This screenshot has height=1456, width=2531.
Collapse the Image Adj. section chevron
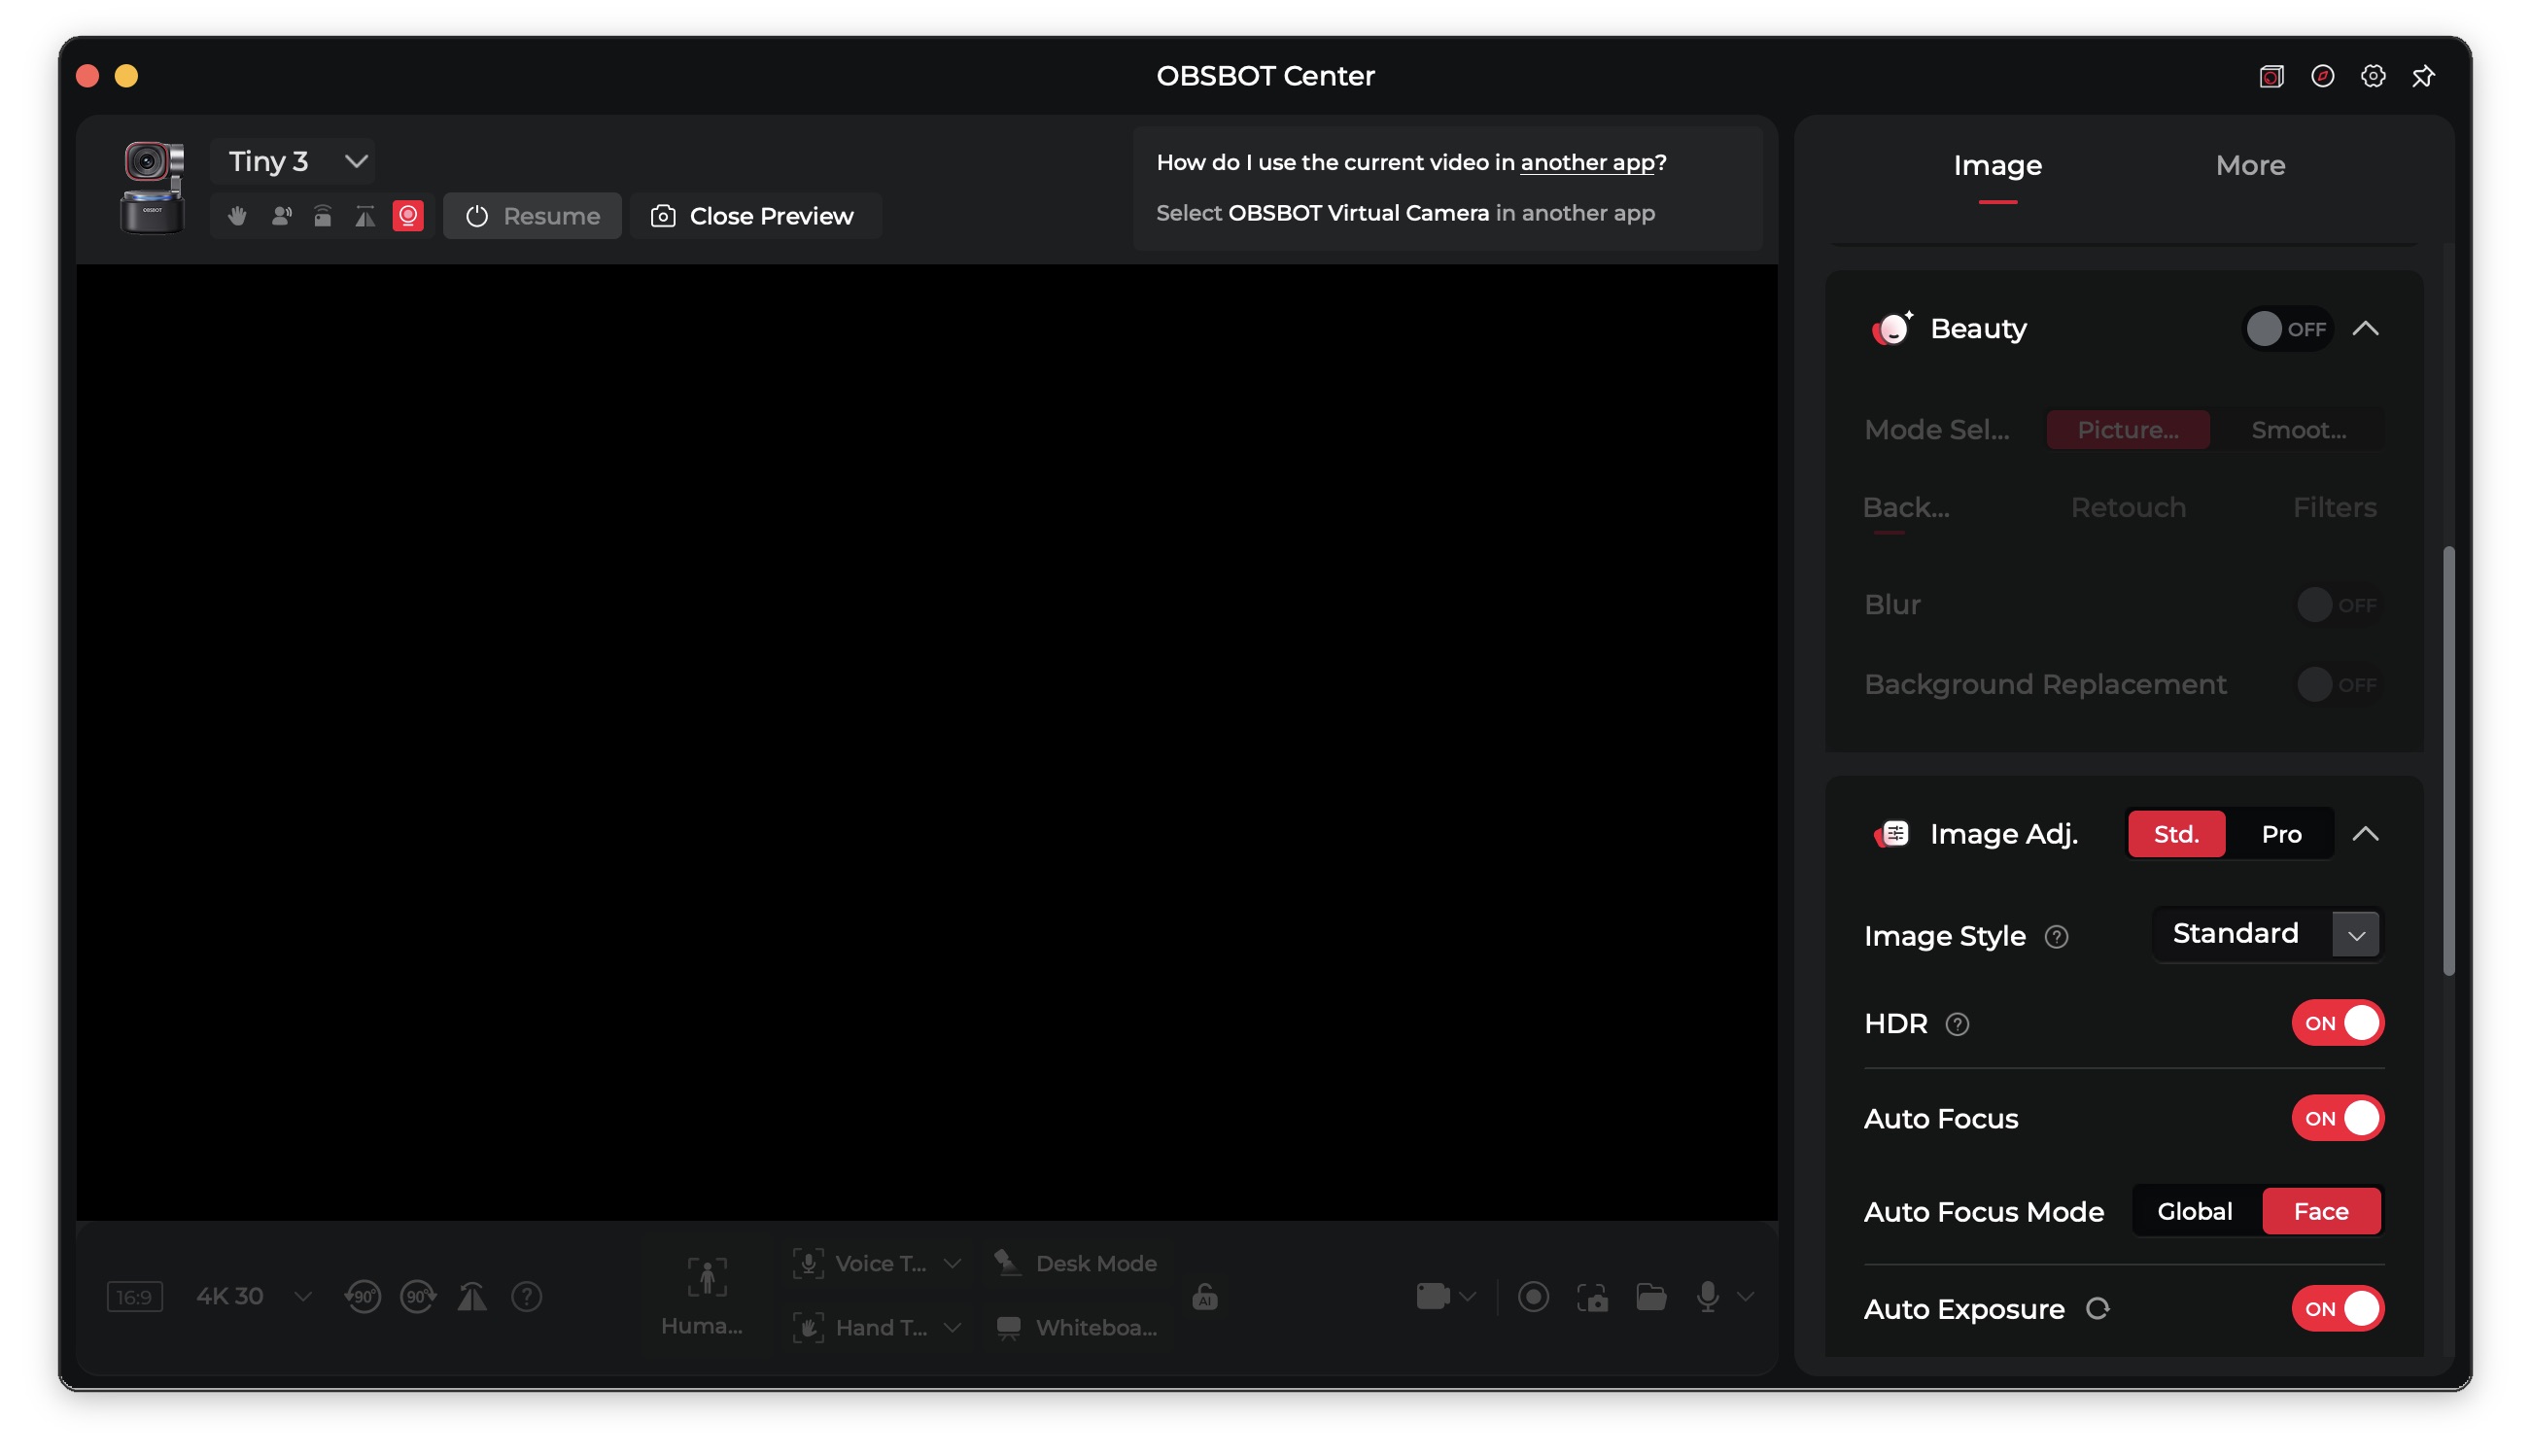(2365, 834)
